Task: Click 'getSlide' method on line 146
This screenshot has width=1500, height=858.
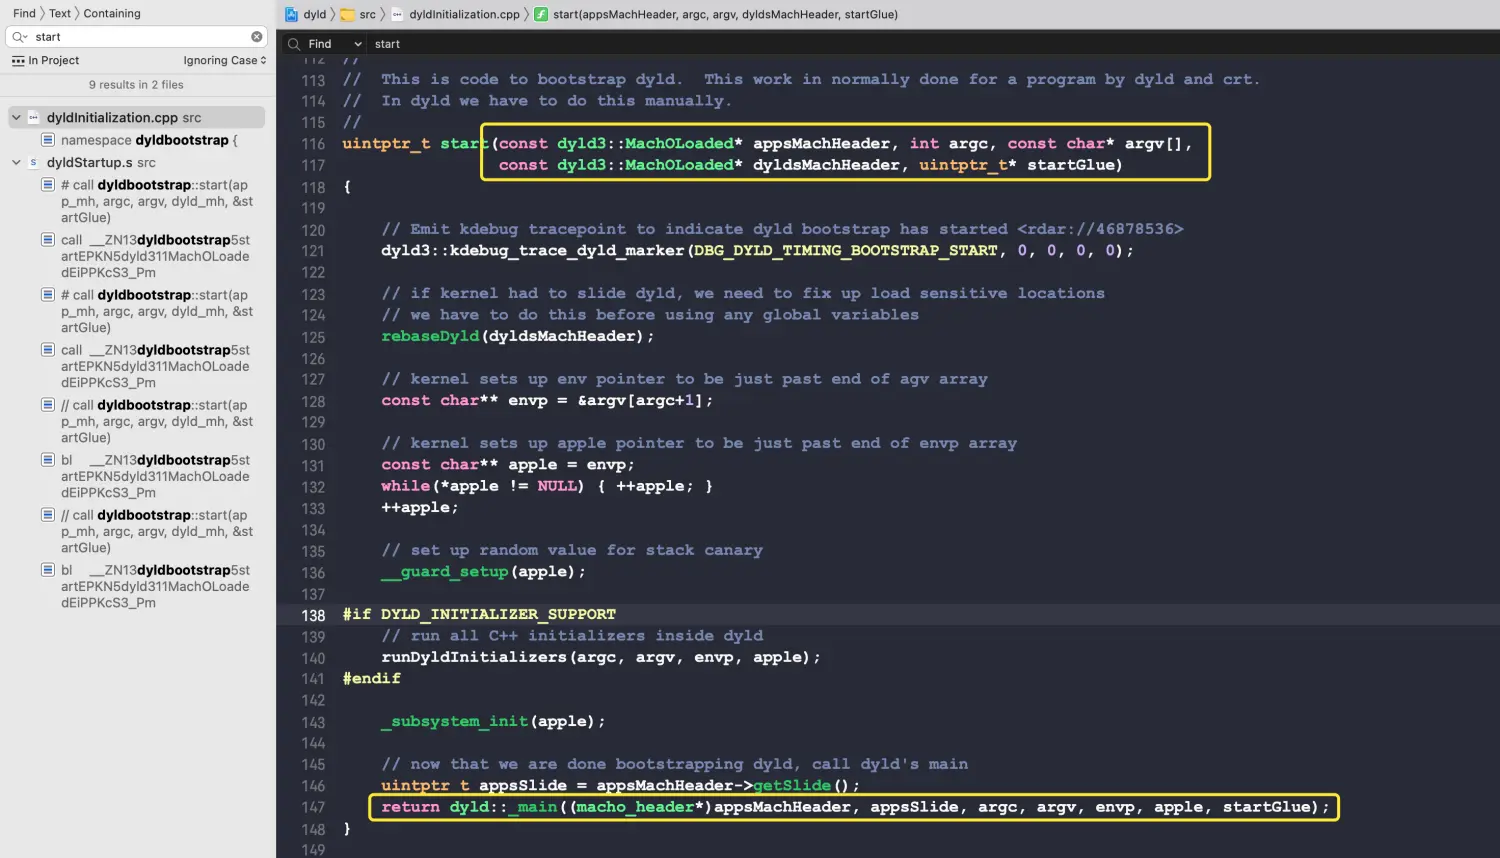Action: [x=792, y=786]
